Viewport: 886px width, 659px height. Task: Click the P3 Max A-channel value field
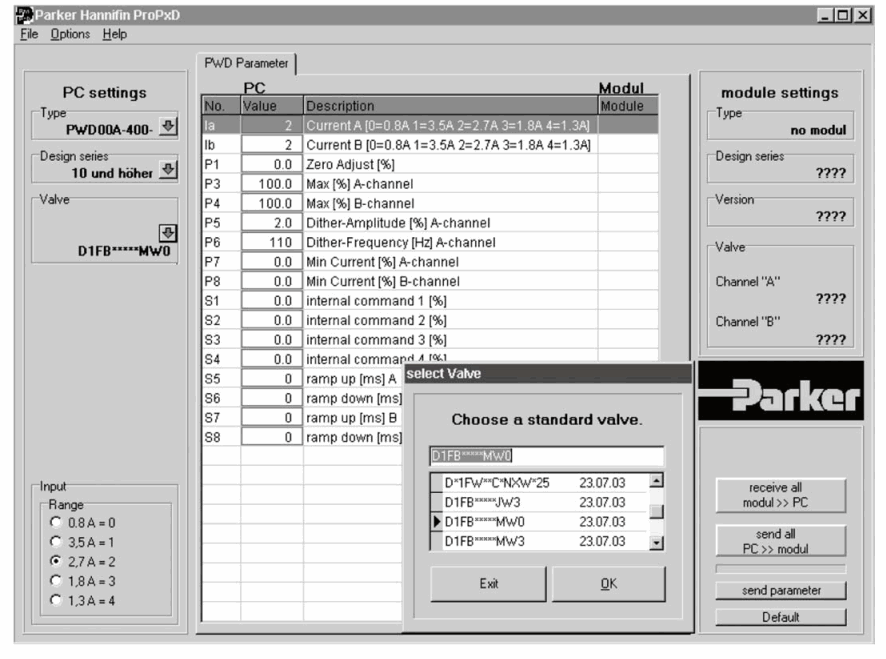(271, 184)
